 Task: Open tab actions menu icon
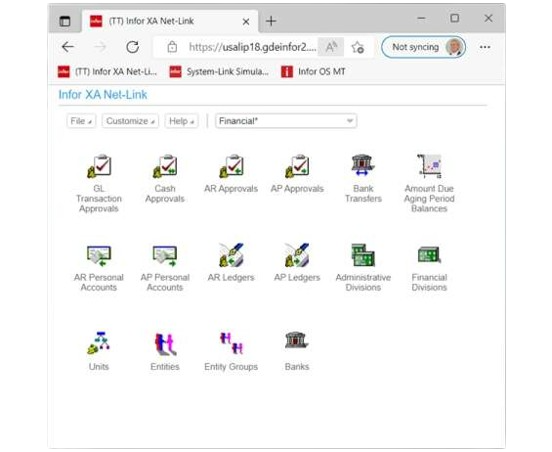coord(65,21)
